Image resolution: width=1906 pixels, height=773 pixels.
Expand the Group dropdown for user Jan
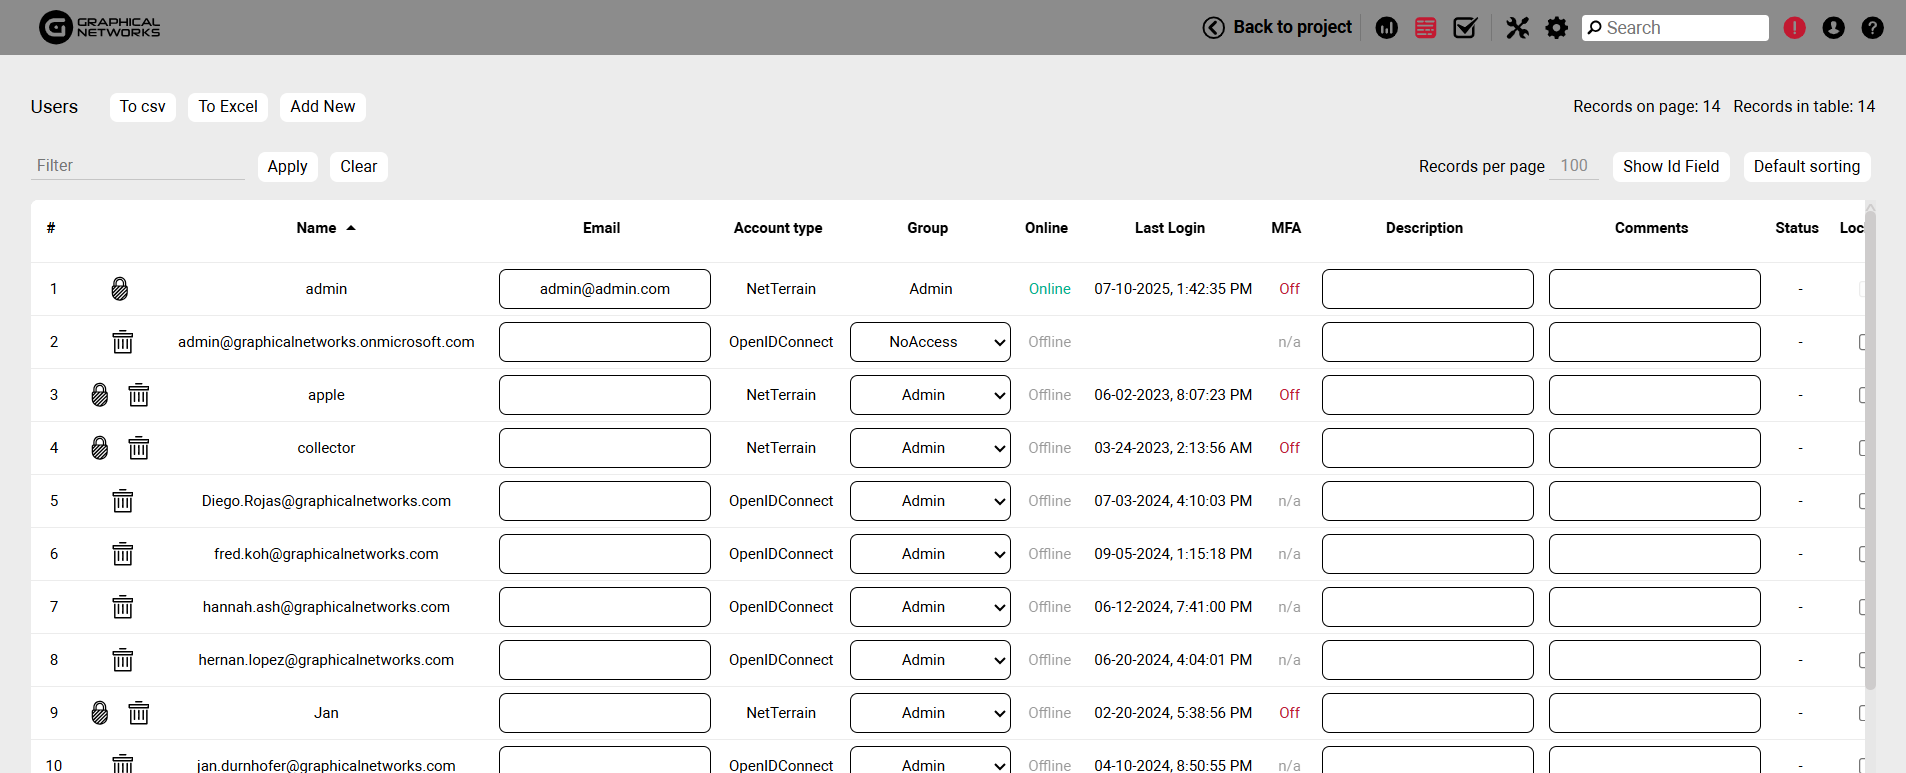pyautogui.click(x=930, y=713)
